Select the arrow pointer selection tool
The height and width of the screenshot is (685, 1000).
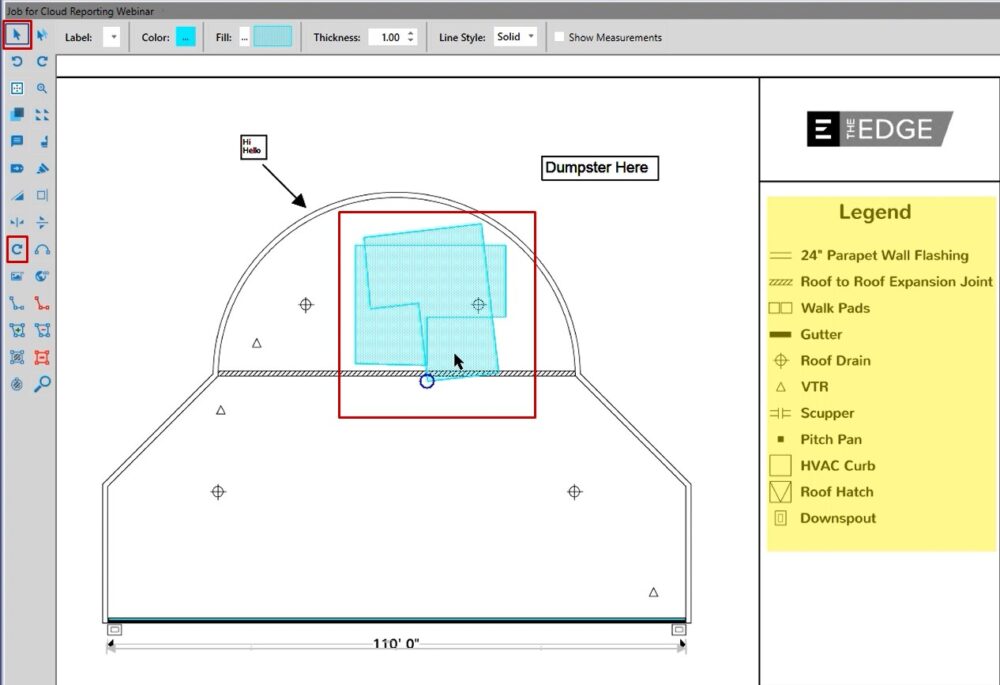(x=17, y=35)
